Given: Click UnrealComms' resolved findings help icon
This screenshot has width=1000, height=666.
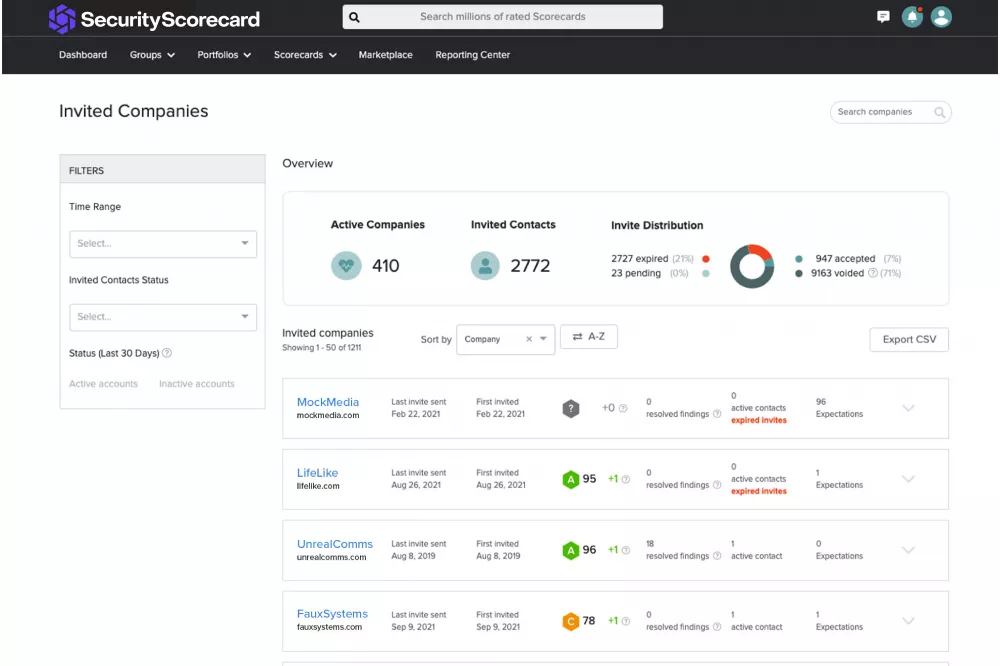Looking at the screenshot, I should (x=717, y=556).
